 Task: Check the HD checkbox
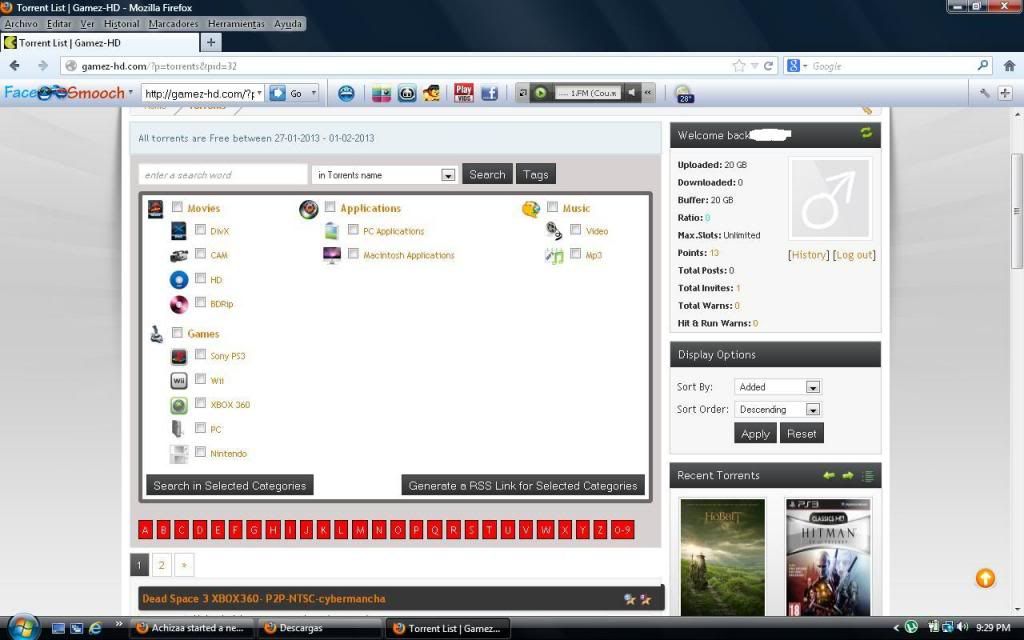click(x=200, y=278)
